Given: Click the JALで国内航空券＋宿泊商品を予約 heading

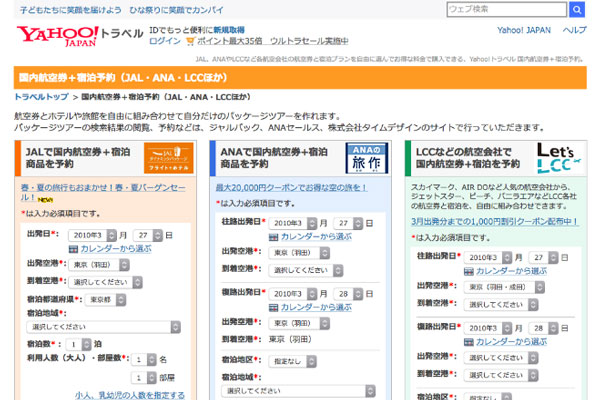Looking at the screenshot, I should pyautogui.click(x=78, y=158).
